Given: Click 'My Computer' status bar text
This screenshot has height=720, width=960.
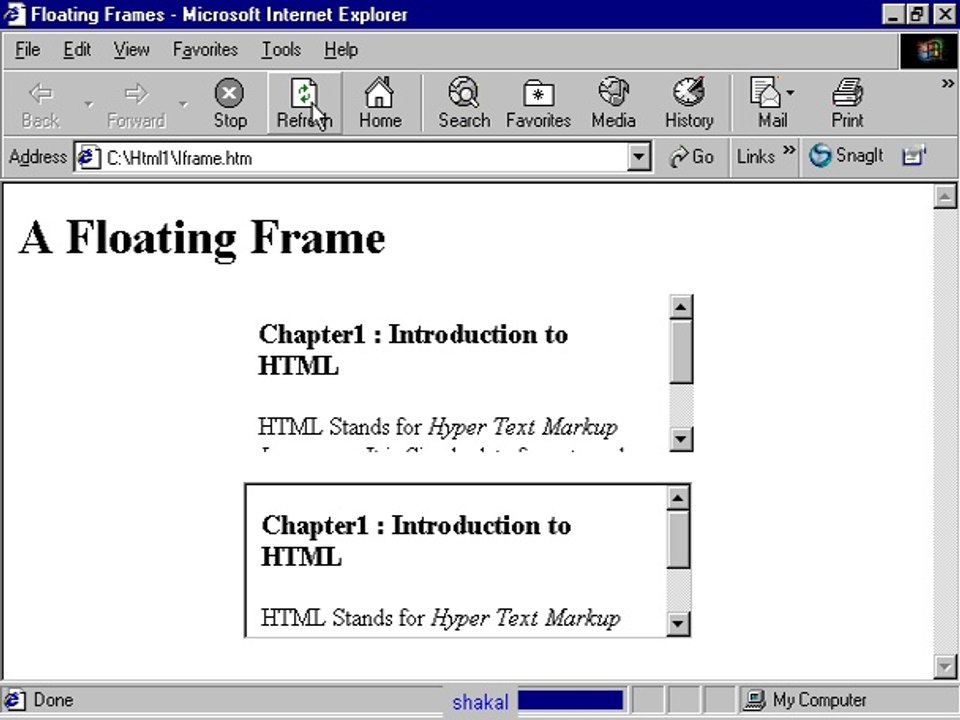Looking at the screenshot, I should tap(819, 700).
